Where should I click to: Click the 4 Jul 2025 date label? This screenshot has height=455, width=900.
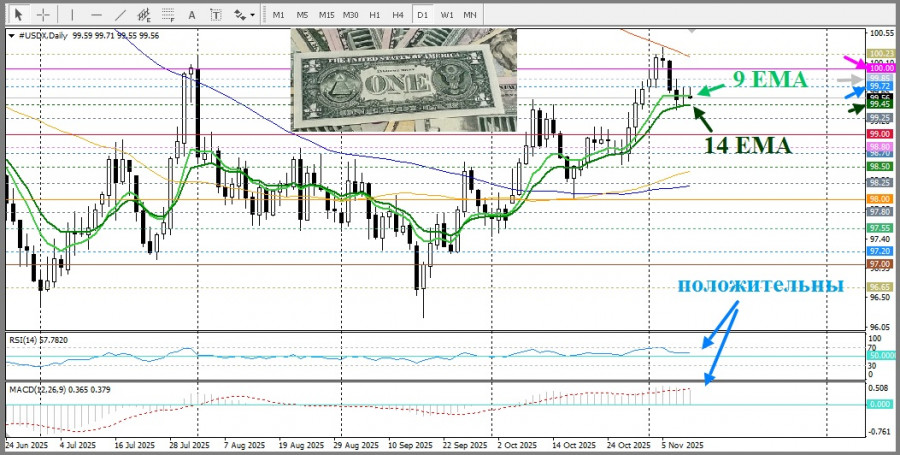click(77, 445)
